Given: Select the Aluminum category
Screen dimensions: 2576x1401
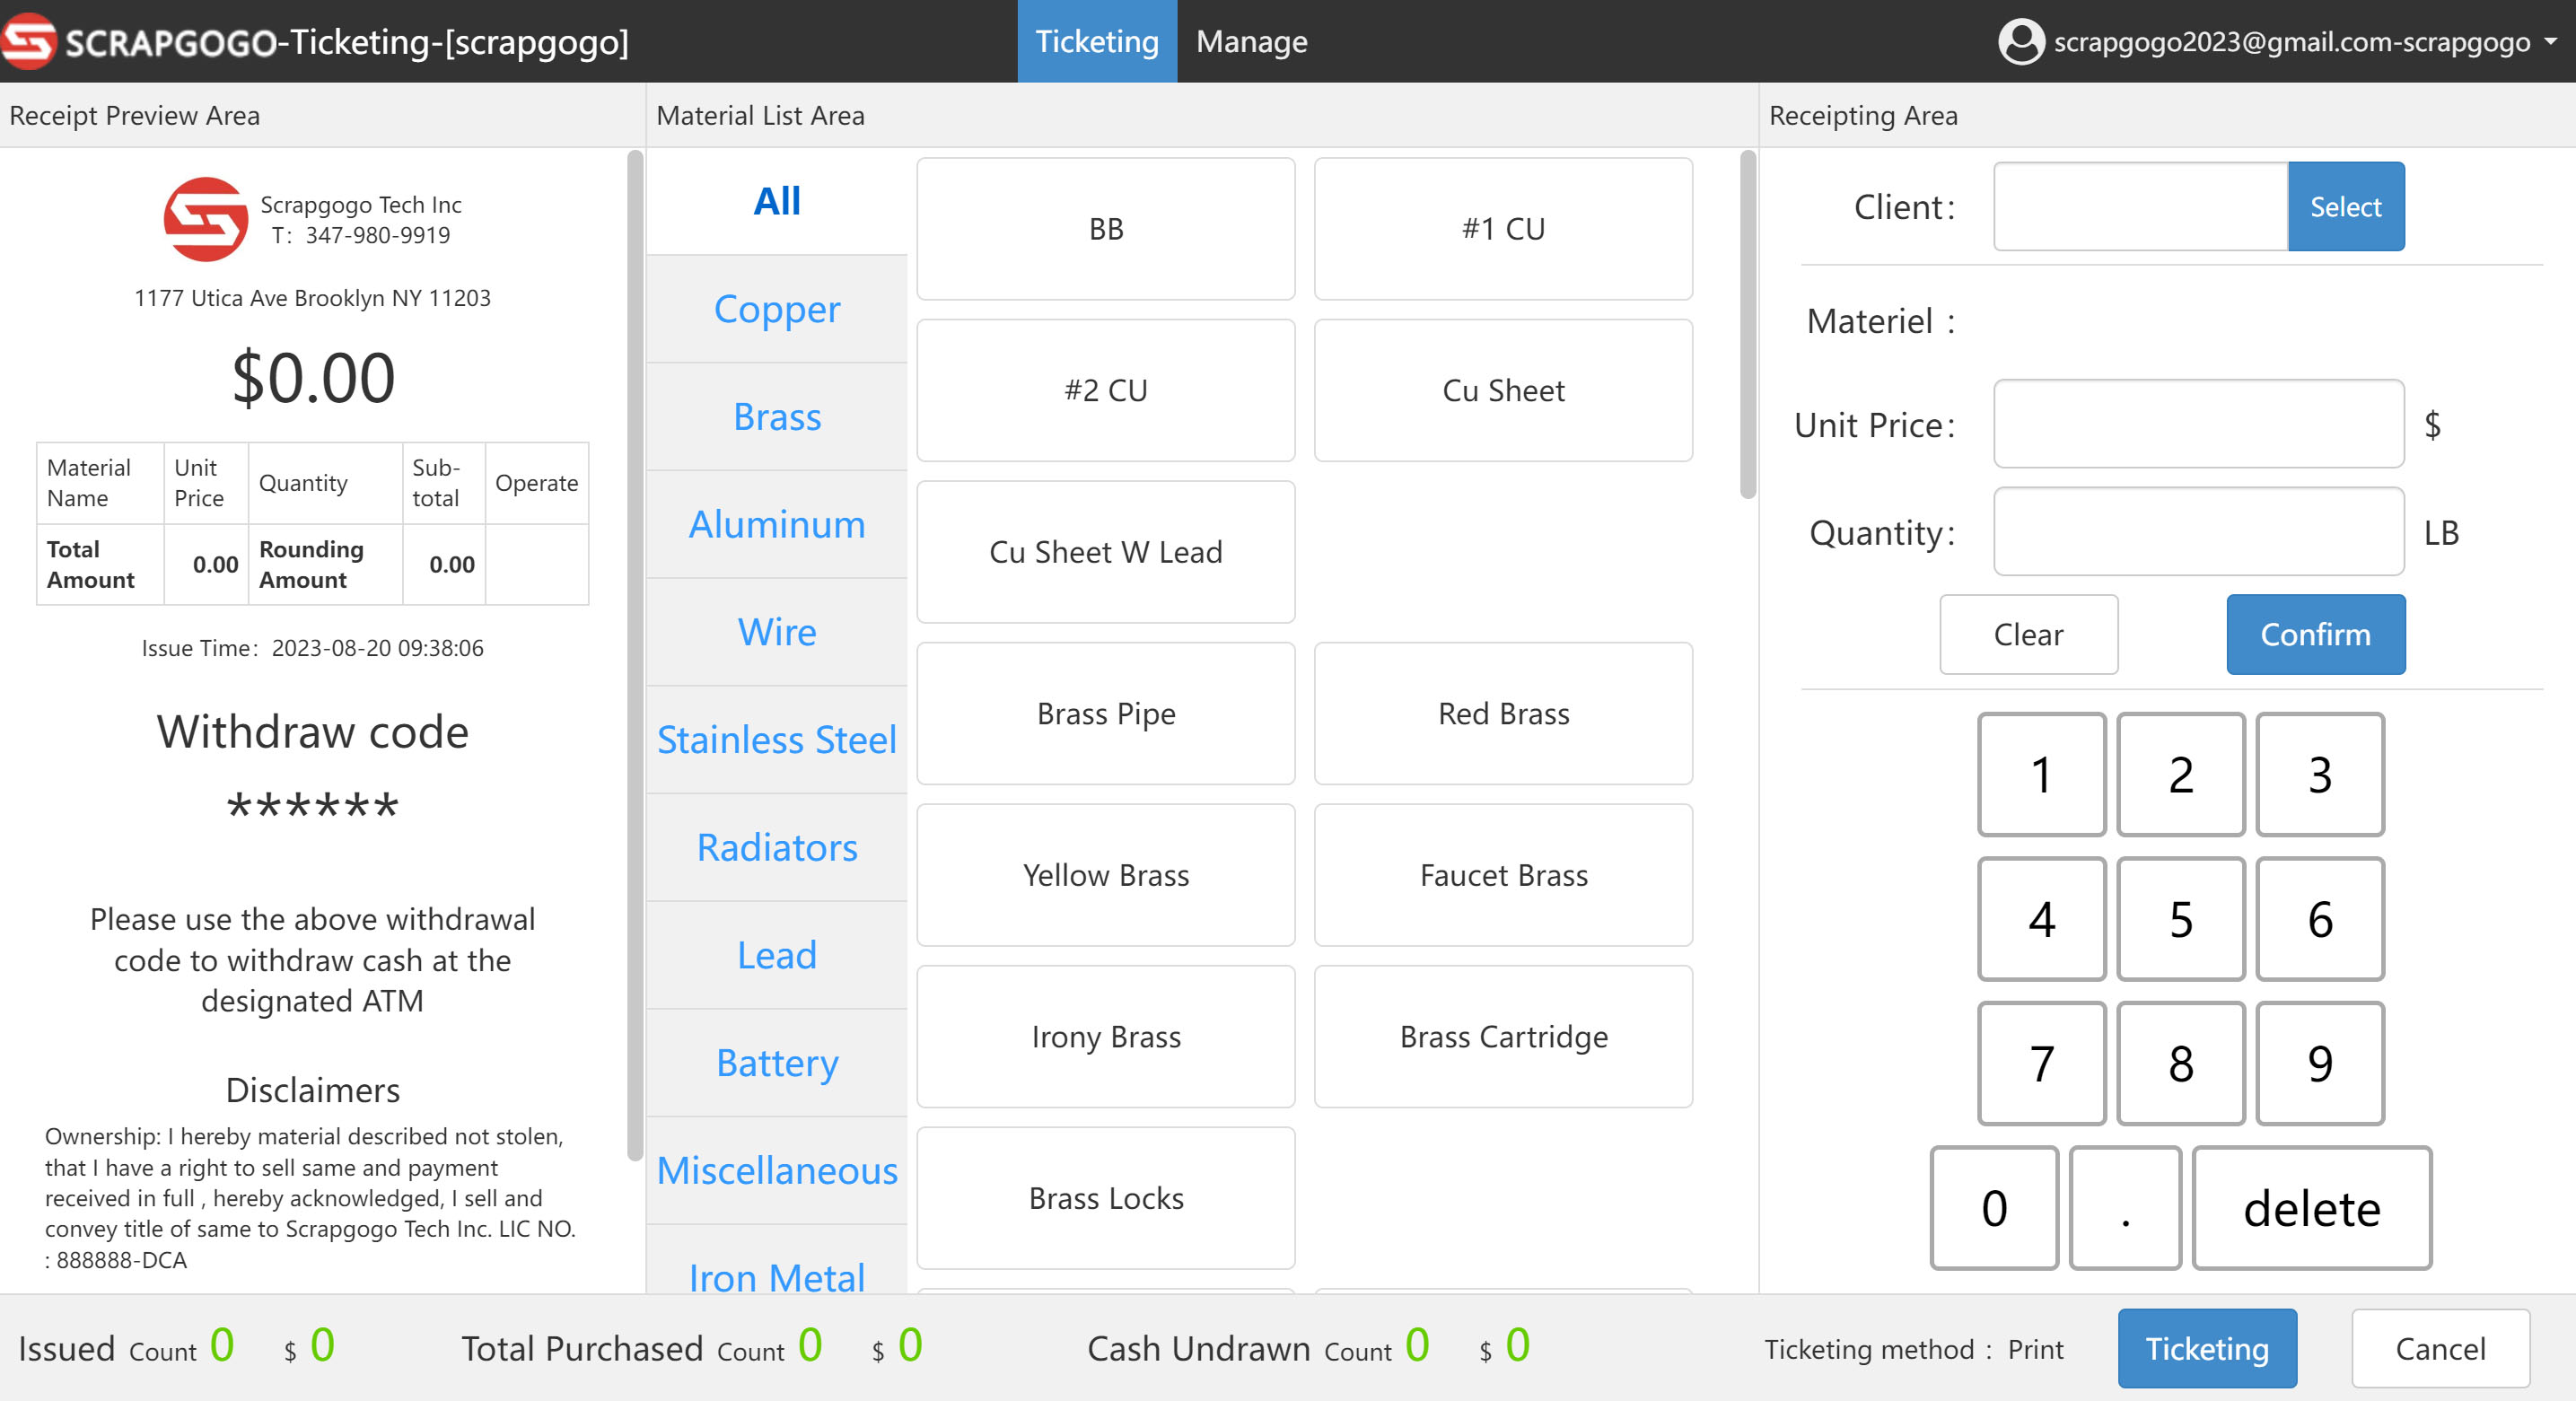Looking at the screenshot, I should coord(777,524).
